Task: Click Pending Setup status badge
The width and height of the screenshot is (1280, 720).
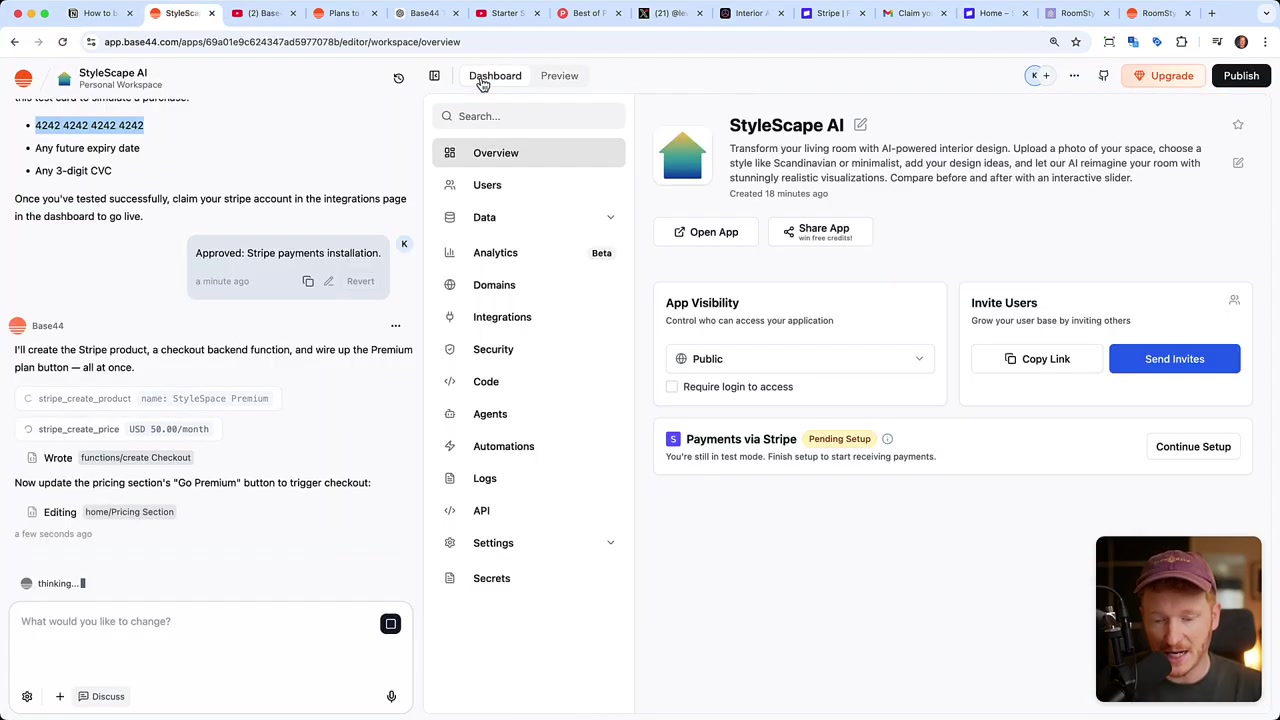Action: 839,439
